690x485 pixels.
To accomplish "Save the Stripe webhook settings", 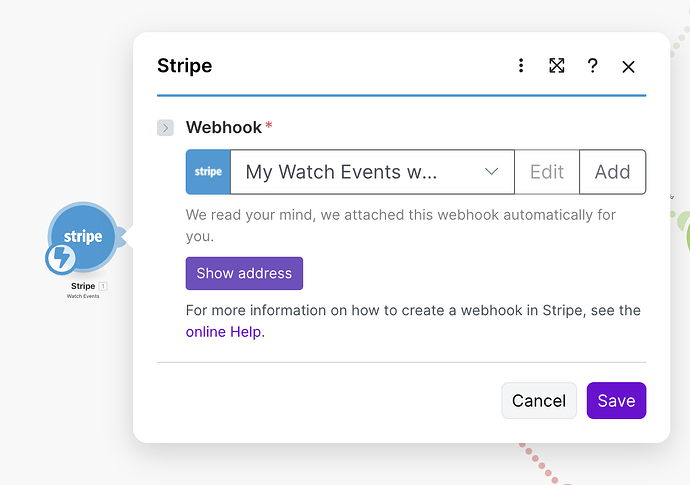I will (x=616, y=400).
